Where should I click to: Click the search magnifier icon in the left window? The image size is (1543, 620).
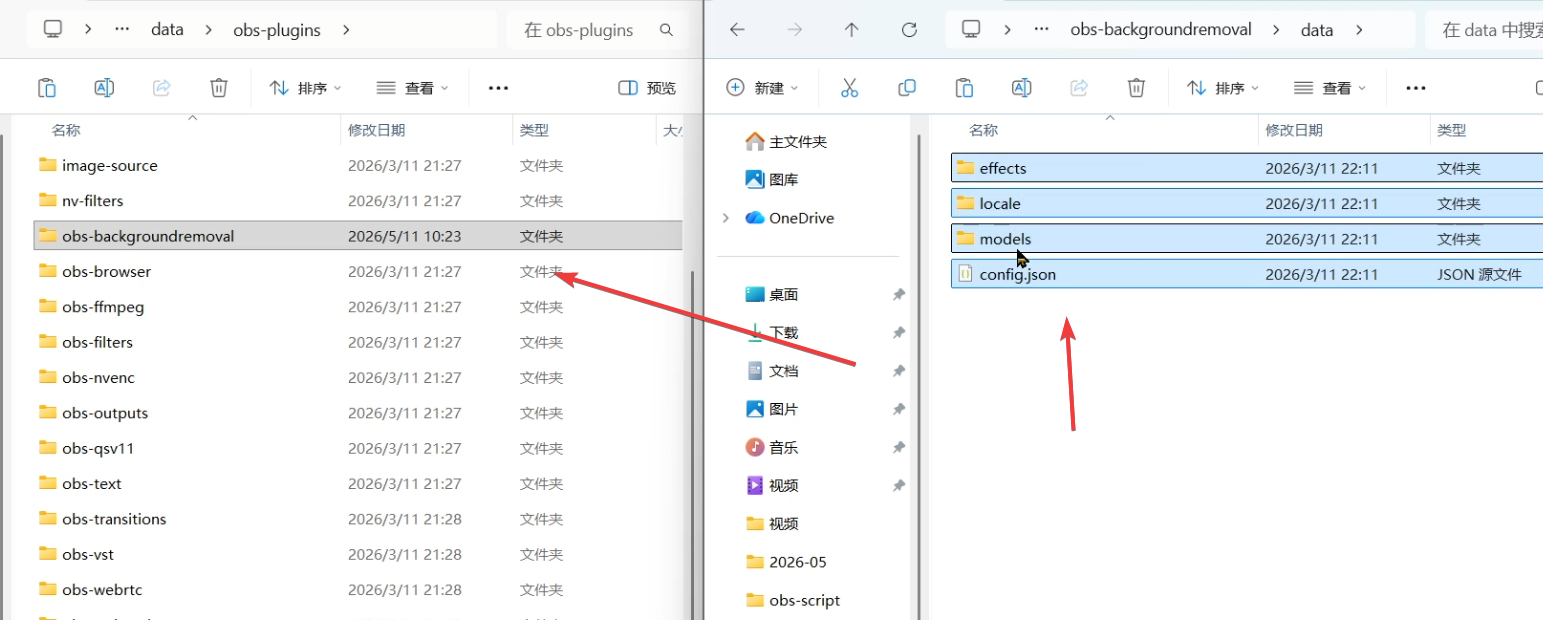(x=666, y=30)
